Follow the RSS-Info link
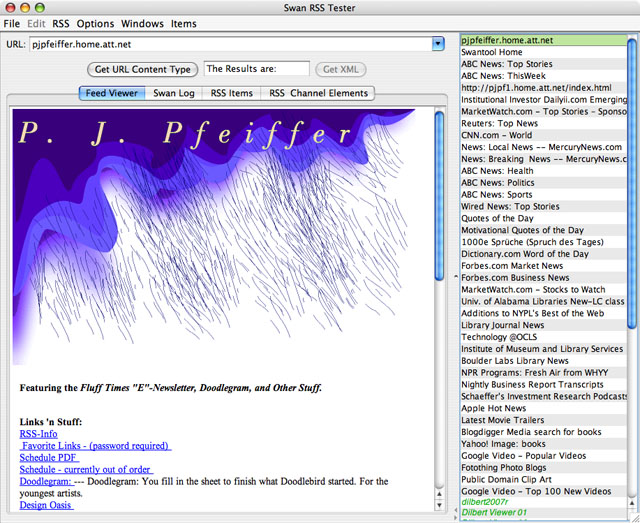The image size is (640, 523). point(38,434)
